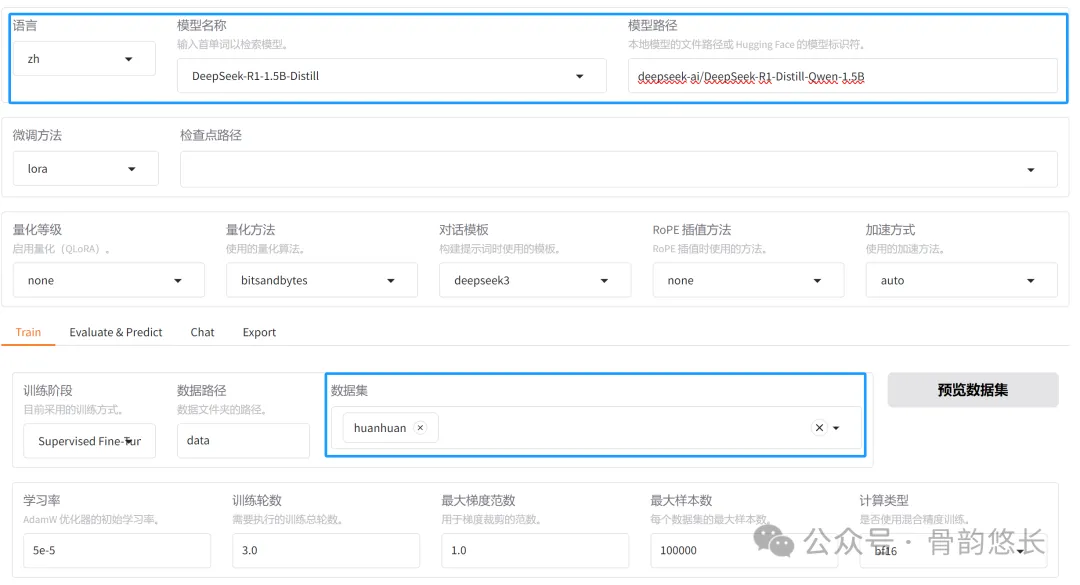Image resolution: width=1080 pixels, height=585 pixels.
Task: Open the 训练阶段 Supervised Fine-Tuning dropdown
Action: [x=90, y=441]
